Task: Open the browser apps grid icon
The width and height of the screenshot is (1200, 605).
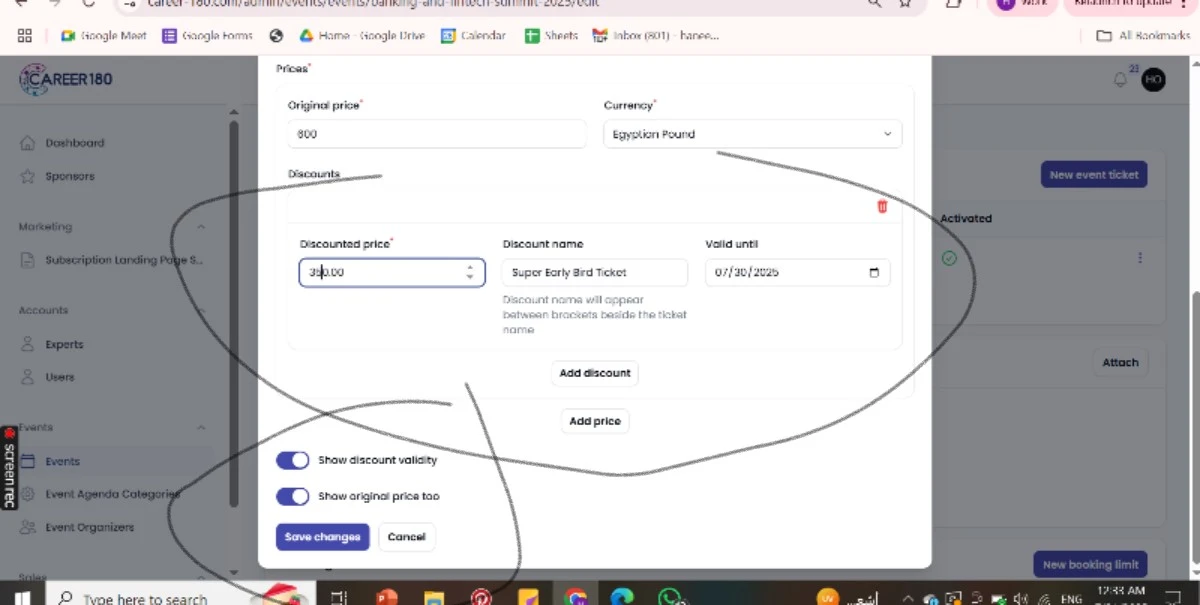Action: 25,35
